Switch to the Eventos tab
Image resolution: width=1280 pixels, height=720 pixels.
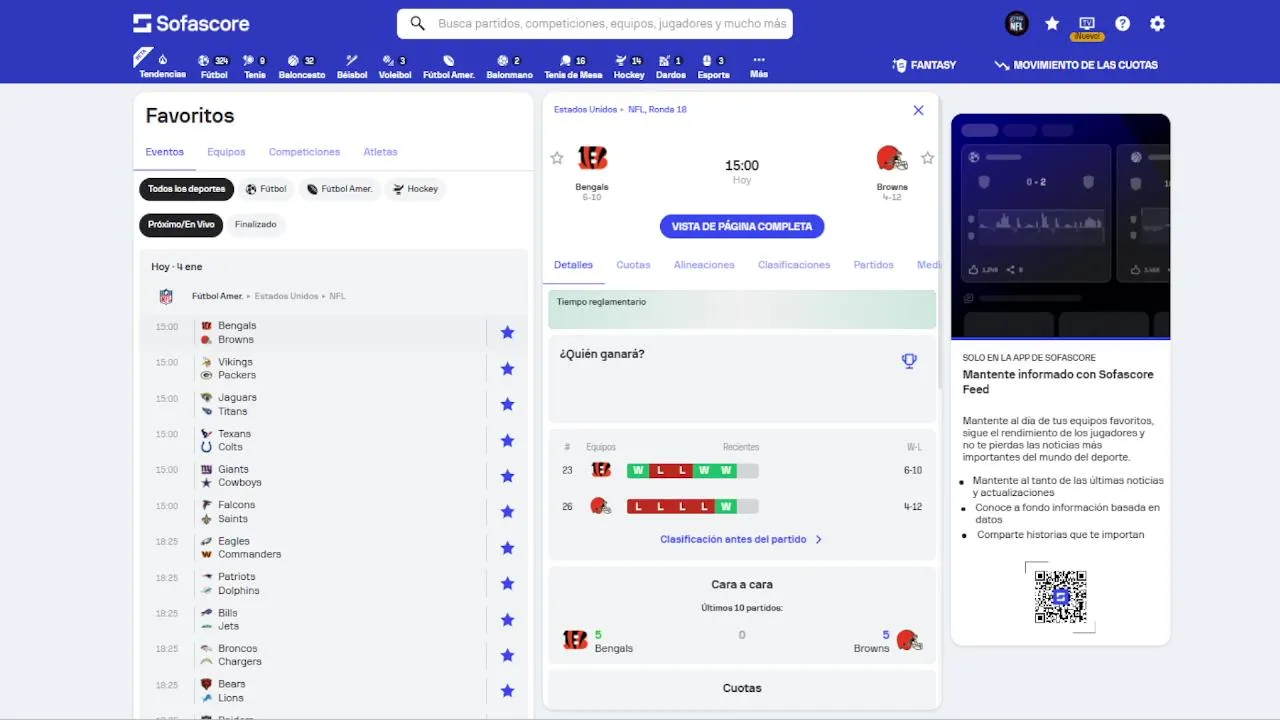pos(165,152)
